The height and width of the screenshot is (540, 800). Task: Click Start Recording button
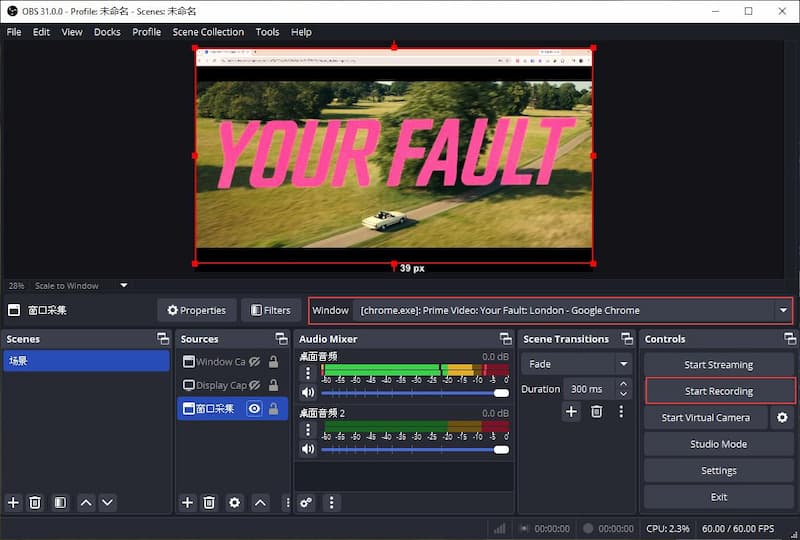[x=719, y=391]
